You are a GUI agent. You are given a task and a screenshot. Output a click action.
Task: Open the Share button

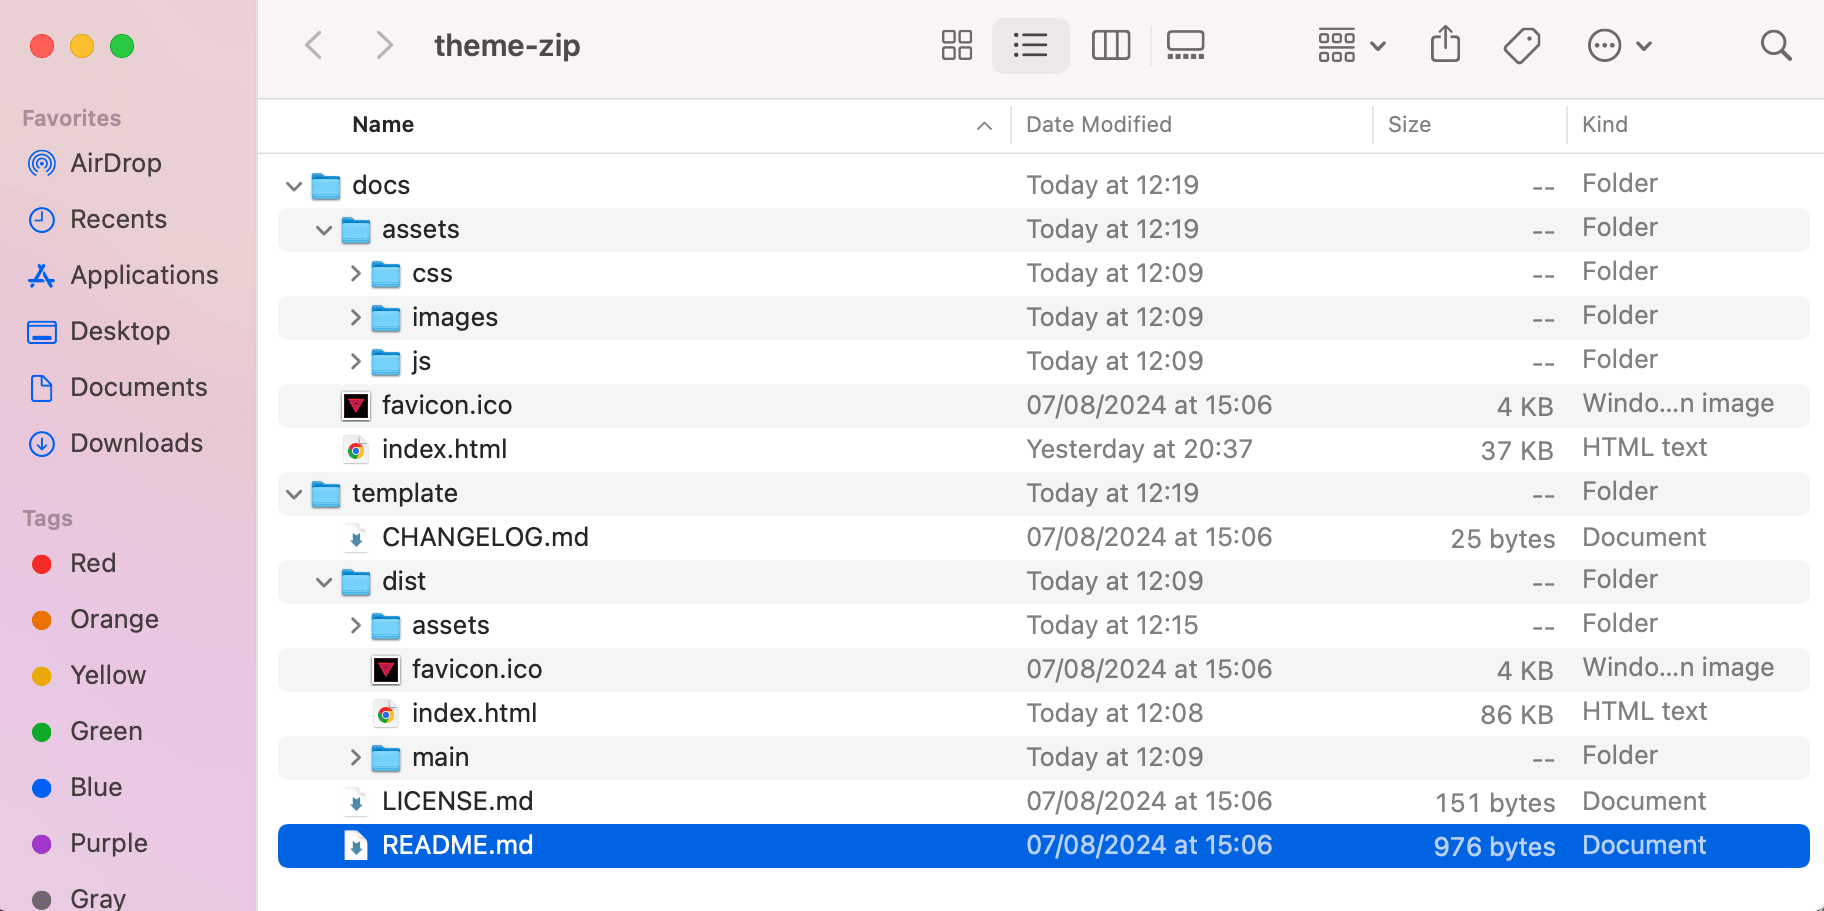1445,45
